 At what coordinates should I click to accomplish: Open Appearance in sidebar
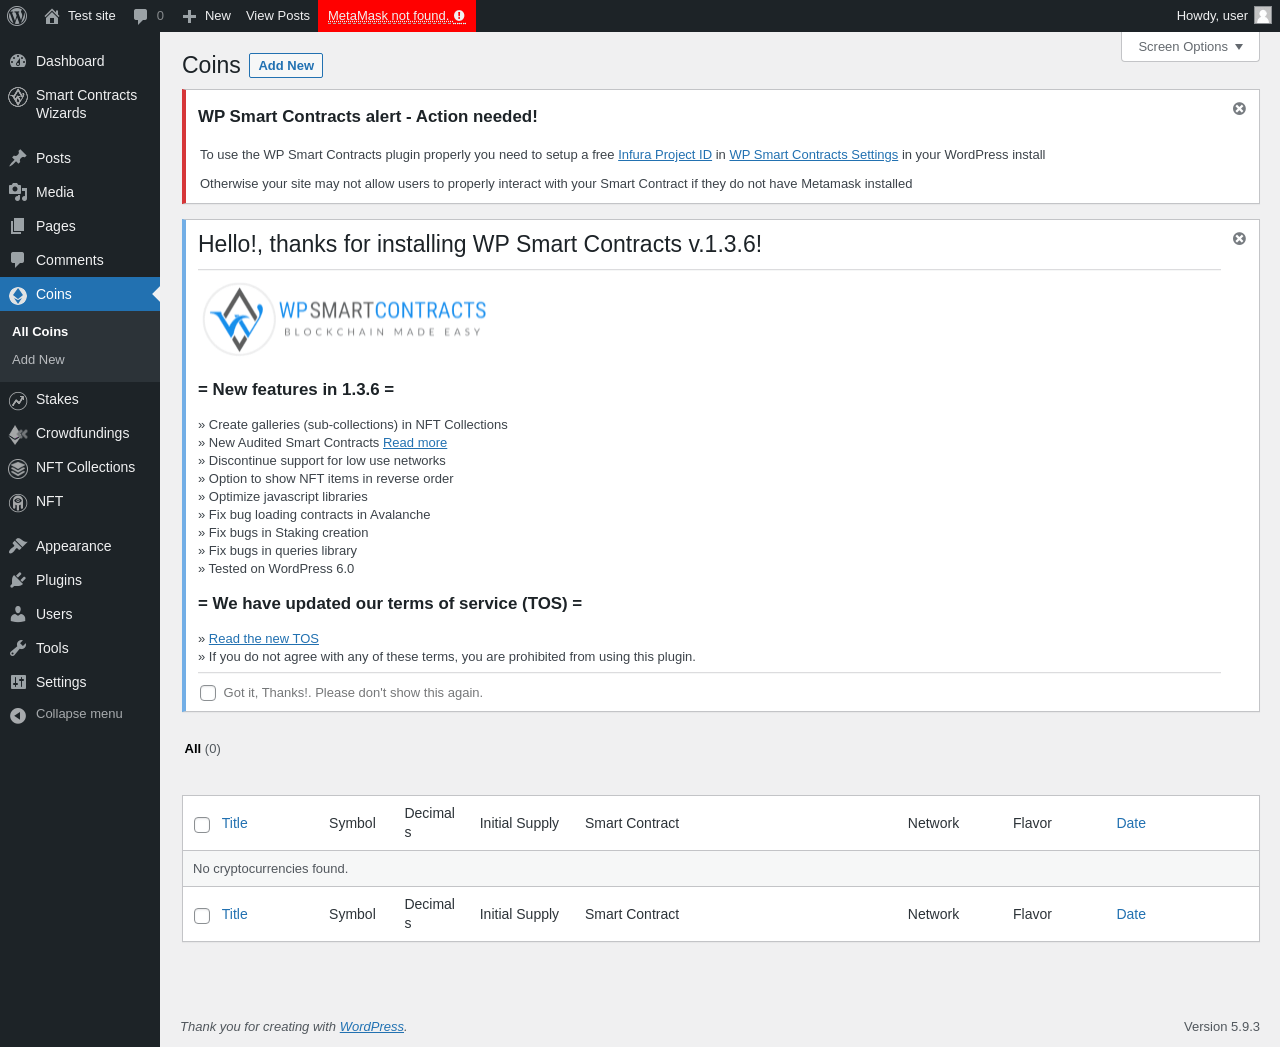pyautogui.click(x=80, y=546)
